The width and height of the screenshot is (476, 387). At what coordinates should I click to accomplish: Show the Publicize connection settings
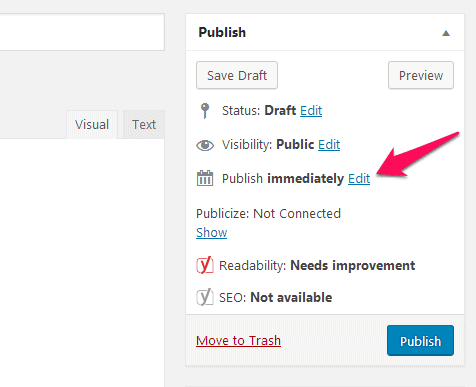tap(212, 232)
